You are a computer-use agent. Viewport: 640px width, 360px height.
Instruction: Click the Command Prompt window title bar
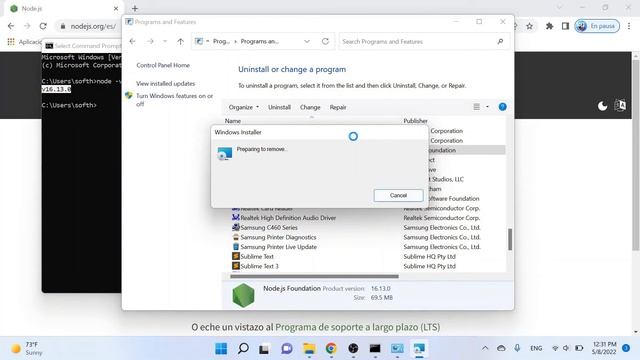click(x=82, y=46)
